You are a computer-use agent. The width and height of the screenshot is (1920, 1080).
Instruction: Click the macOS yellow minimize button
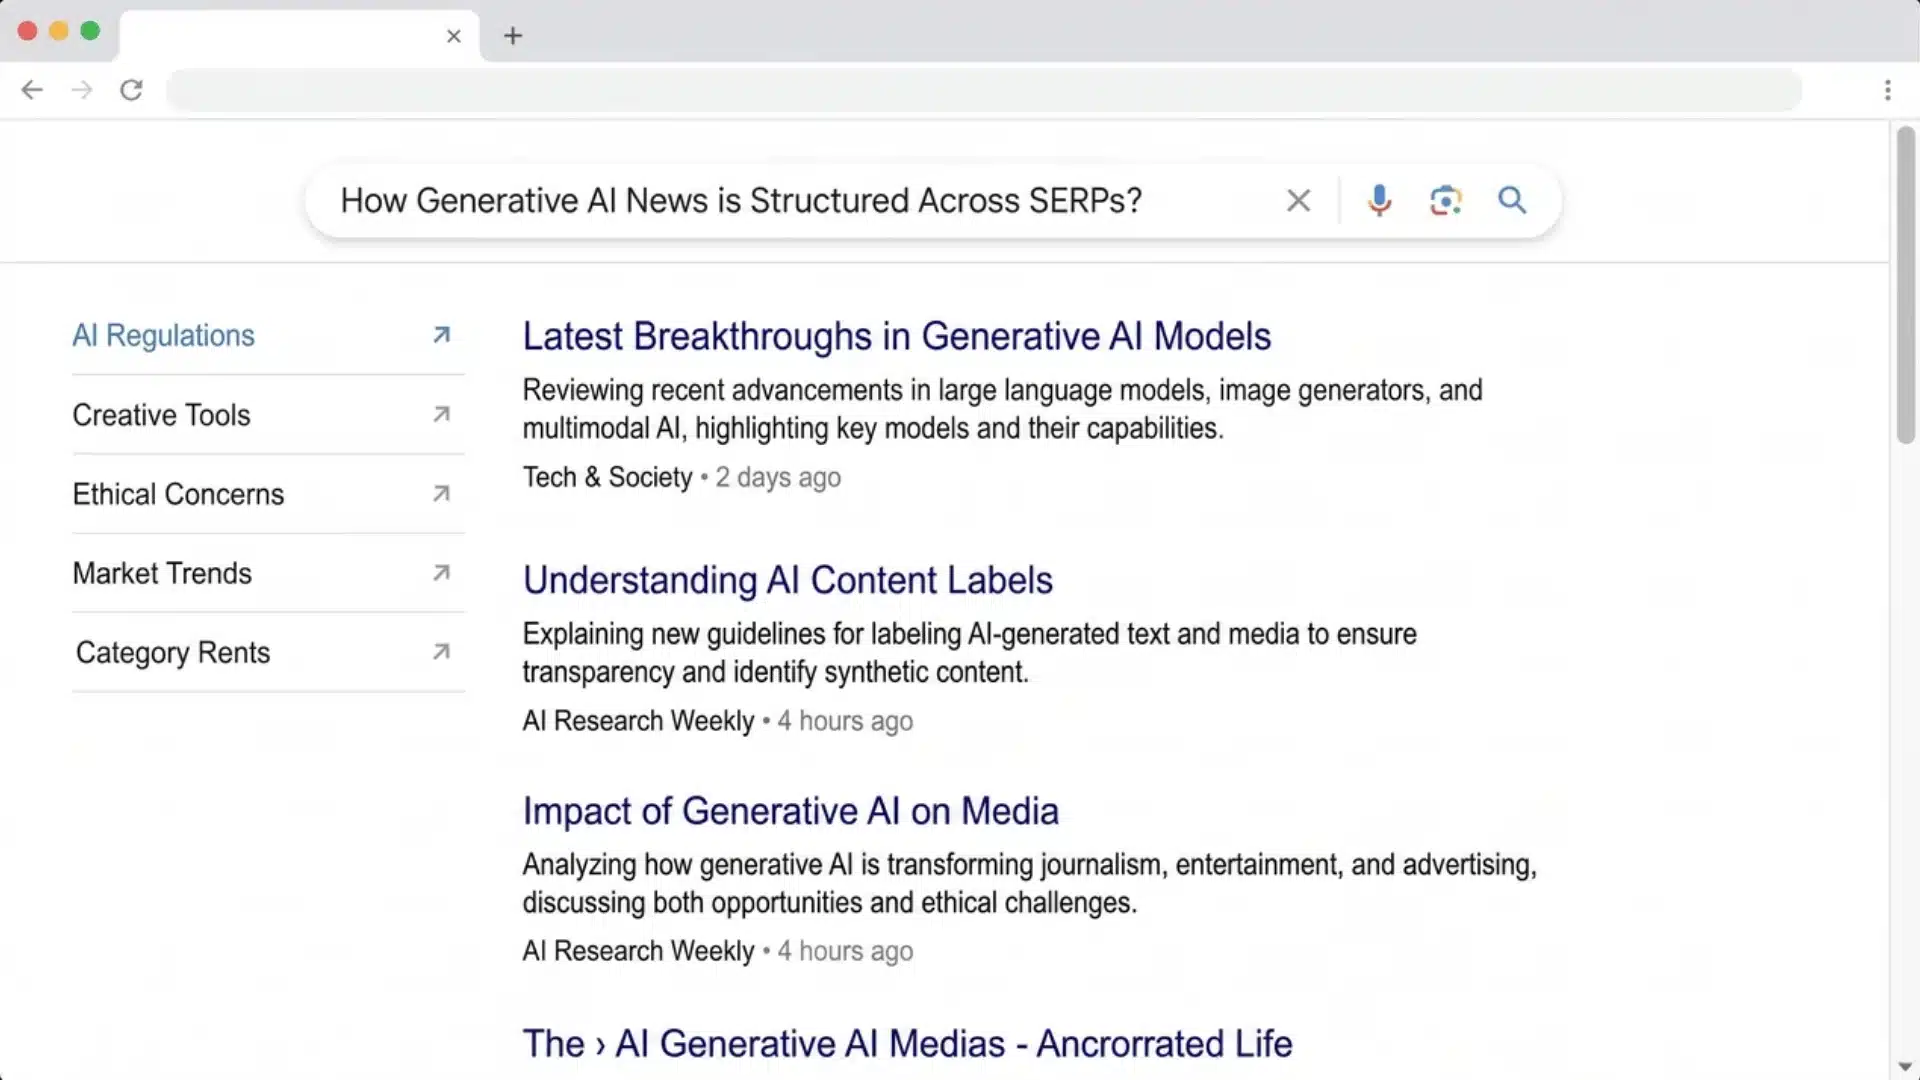(59, 31)
